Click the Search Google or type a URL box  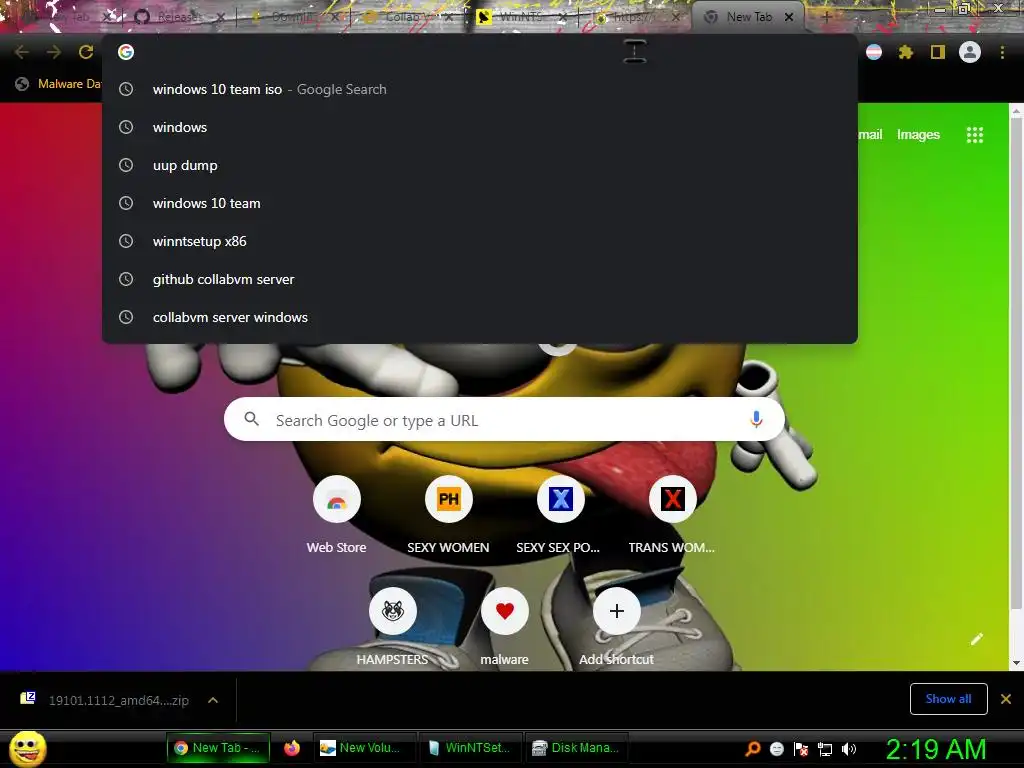(x=504, y=419)
